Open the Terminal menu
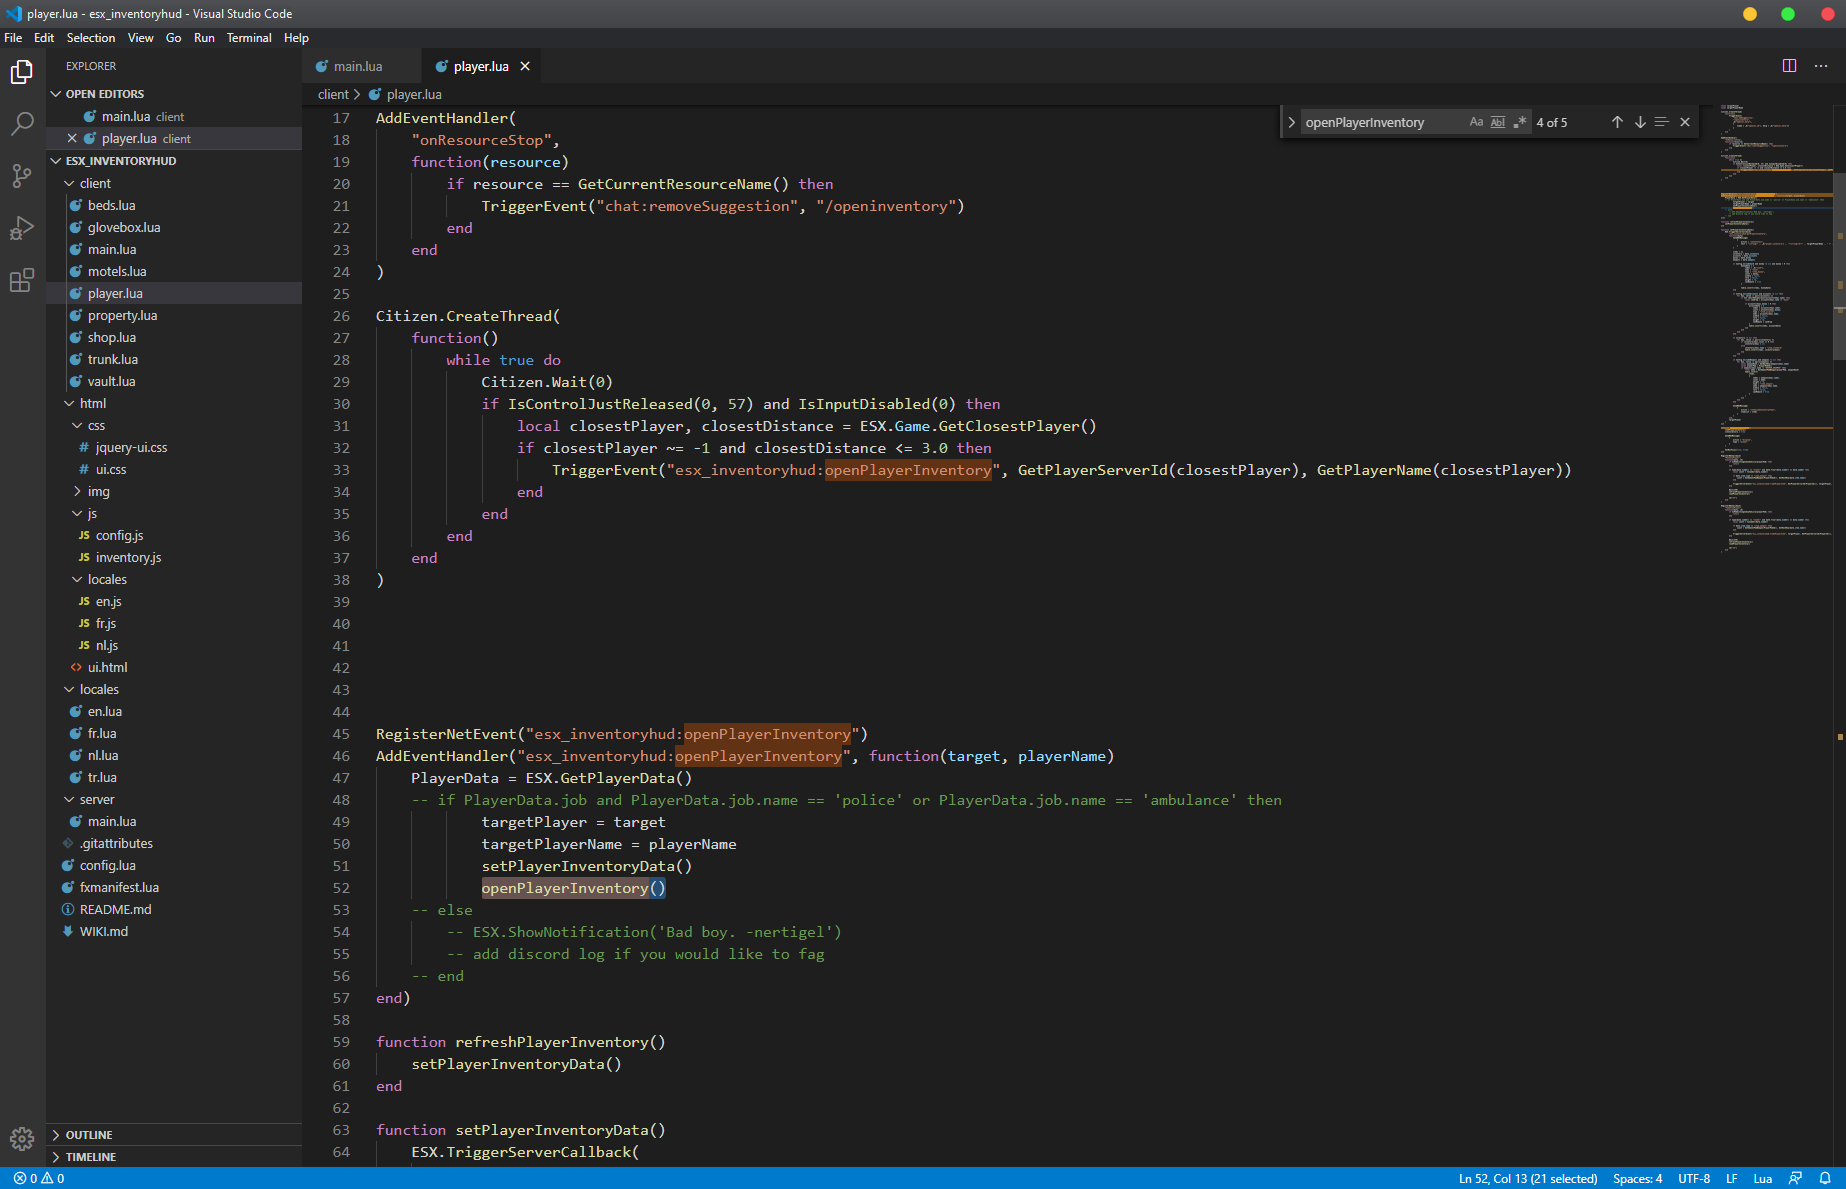1846x1189 pixels. (249, 38)
